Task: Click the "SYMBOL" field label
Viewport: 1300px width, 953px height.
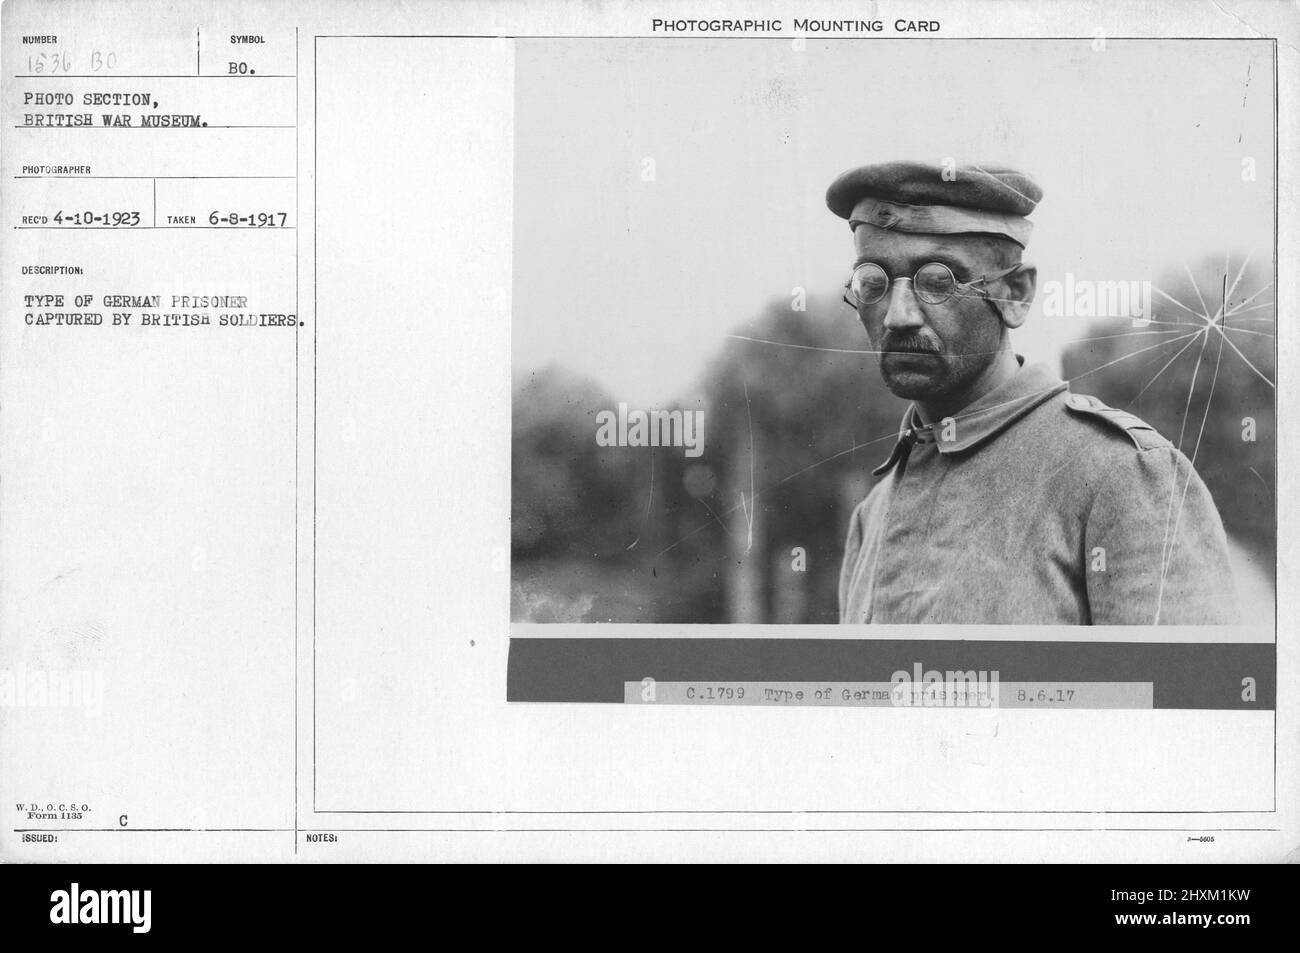Action: click(x=247, y=40)
